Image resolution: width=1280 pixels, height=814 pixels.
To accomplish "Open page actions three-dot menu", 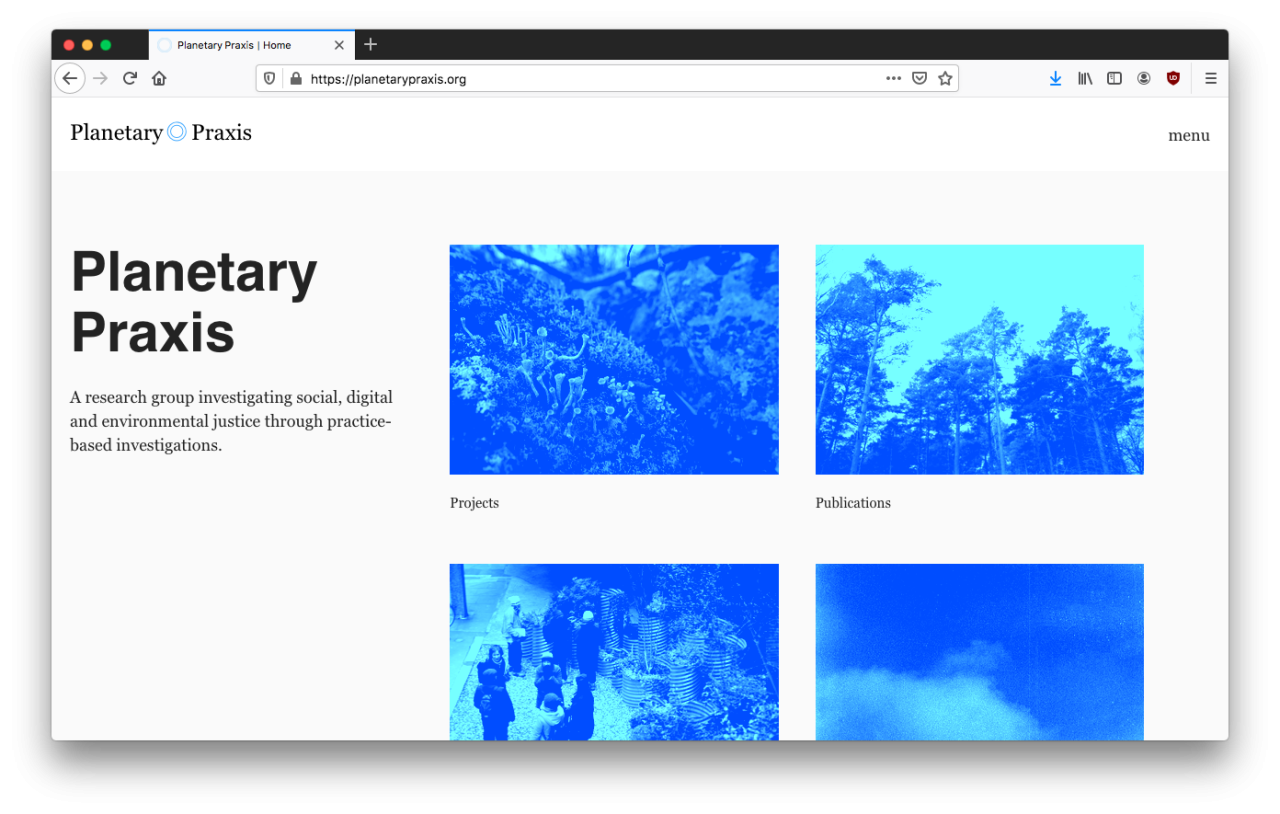I will coord(893,79).
